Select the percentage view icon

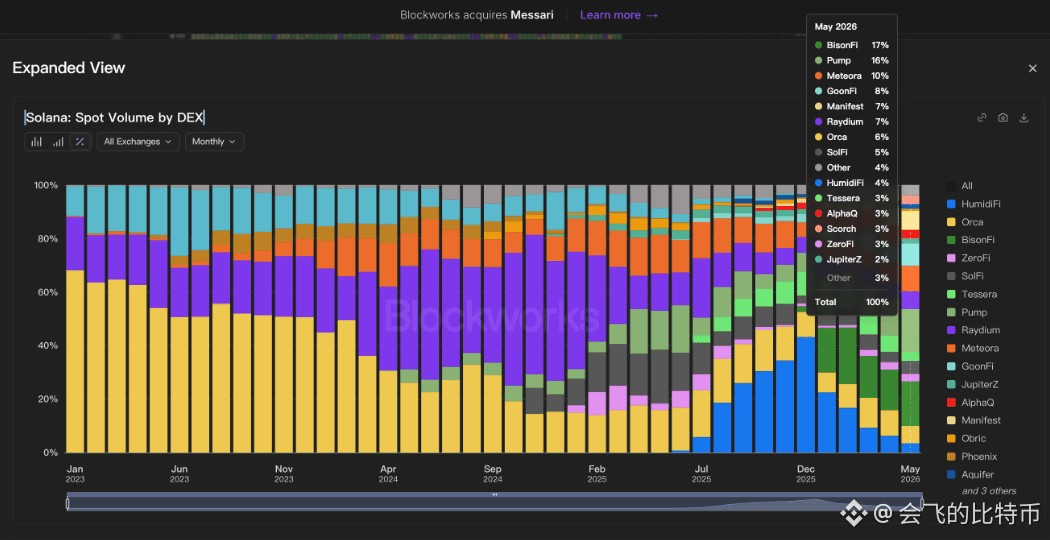pyautogui.click(x=80, y=142)
